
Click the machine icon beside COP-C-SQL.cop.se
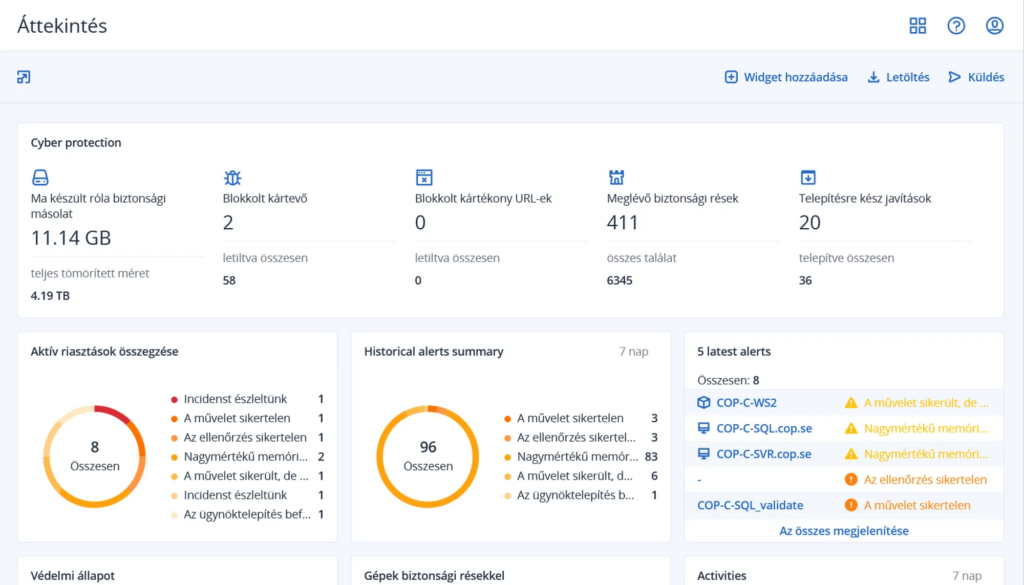click(703, 428)
